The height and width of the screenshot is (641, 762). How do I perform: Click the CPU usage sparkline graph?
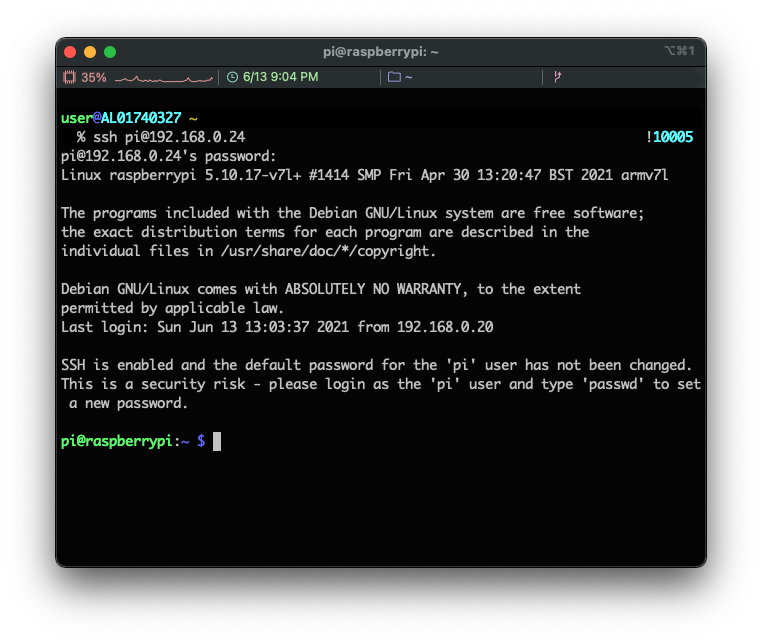click(x=163, y=77)
